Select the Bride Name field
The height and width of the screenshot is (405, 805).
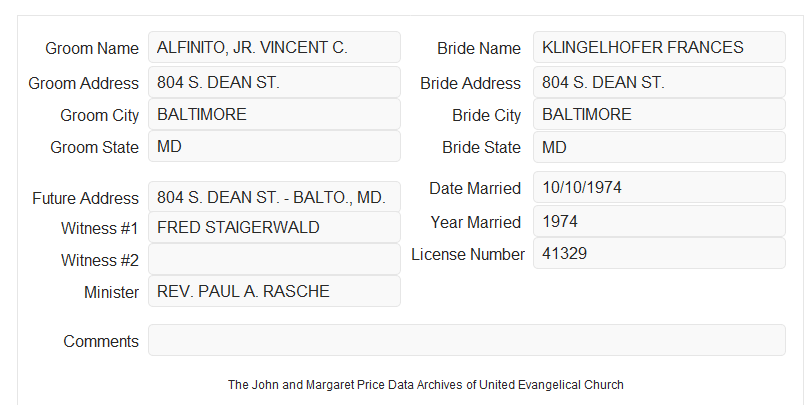tap(659, 47)
